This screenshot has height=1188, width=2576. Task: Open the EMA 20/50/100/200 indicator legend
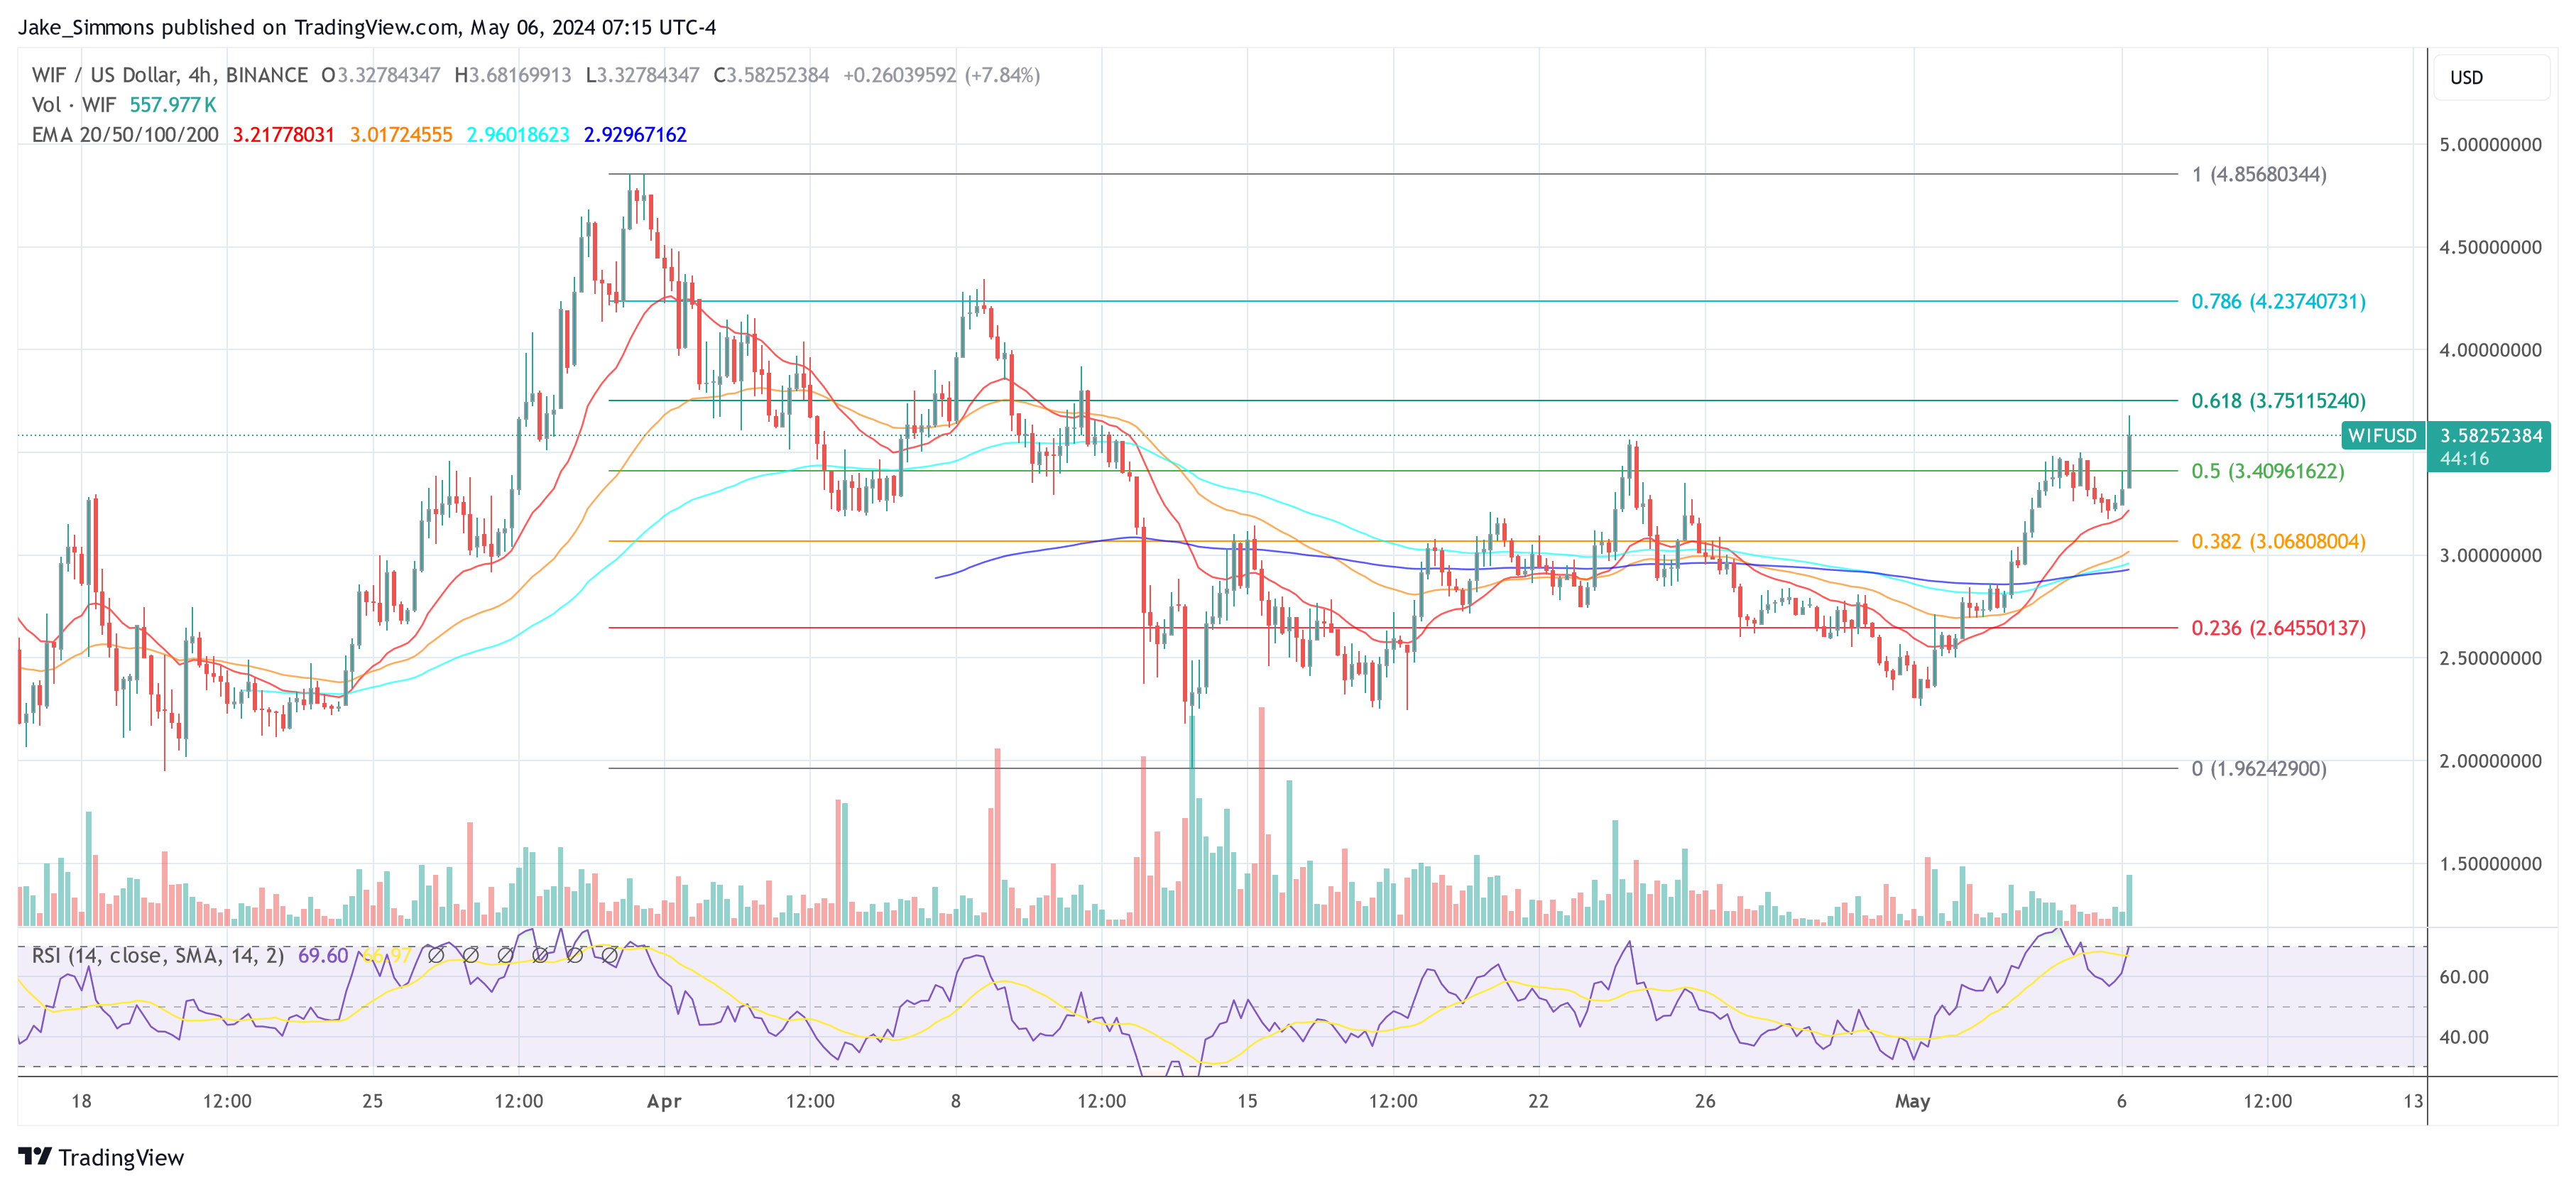[x=125, y=134]
